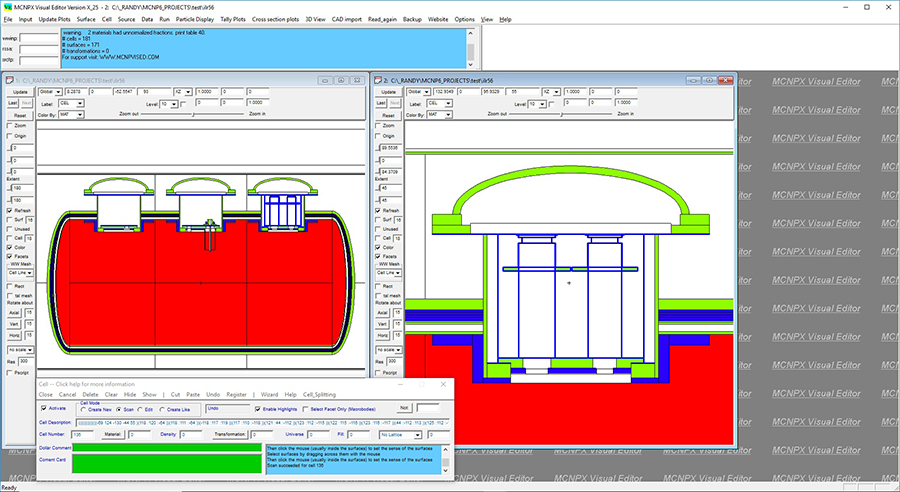The image size is (900, 492).
Task: Open the Global dropdown in plot window 2
Action: pos(427,92)
